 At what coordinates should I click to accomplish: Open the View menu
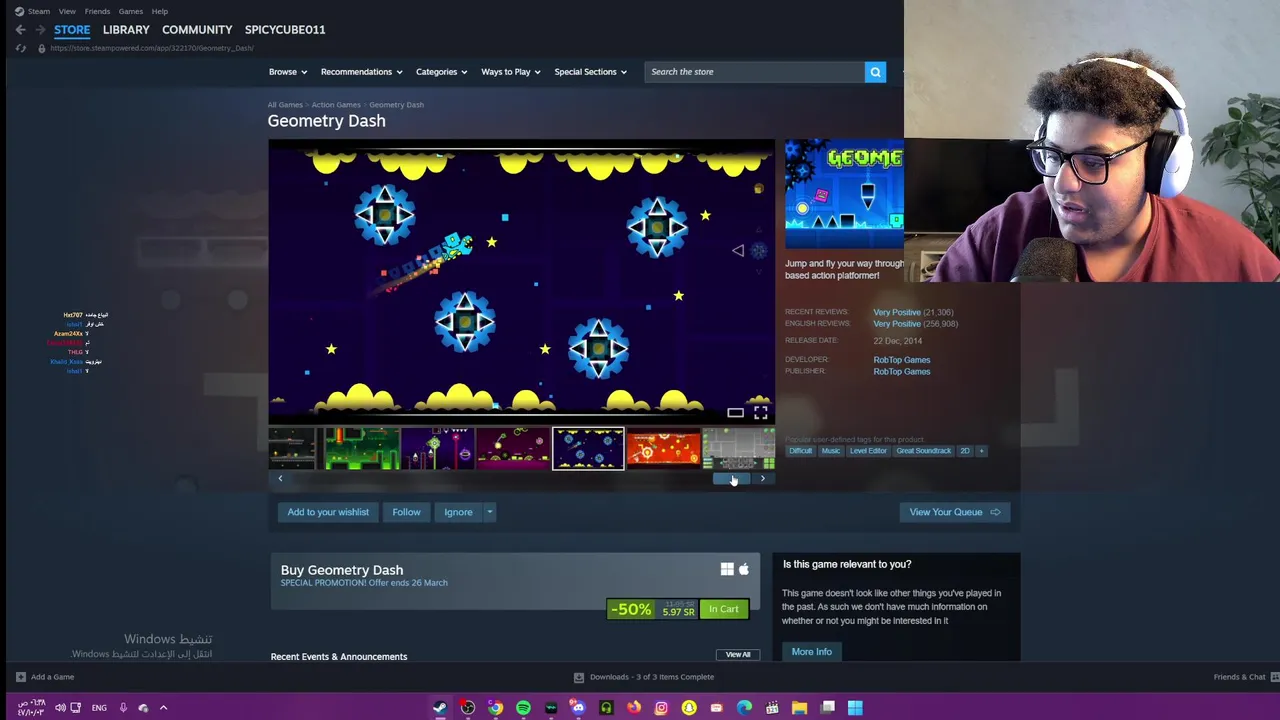click(x=67, y=11)
